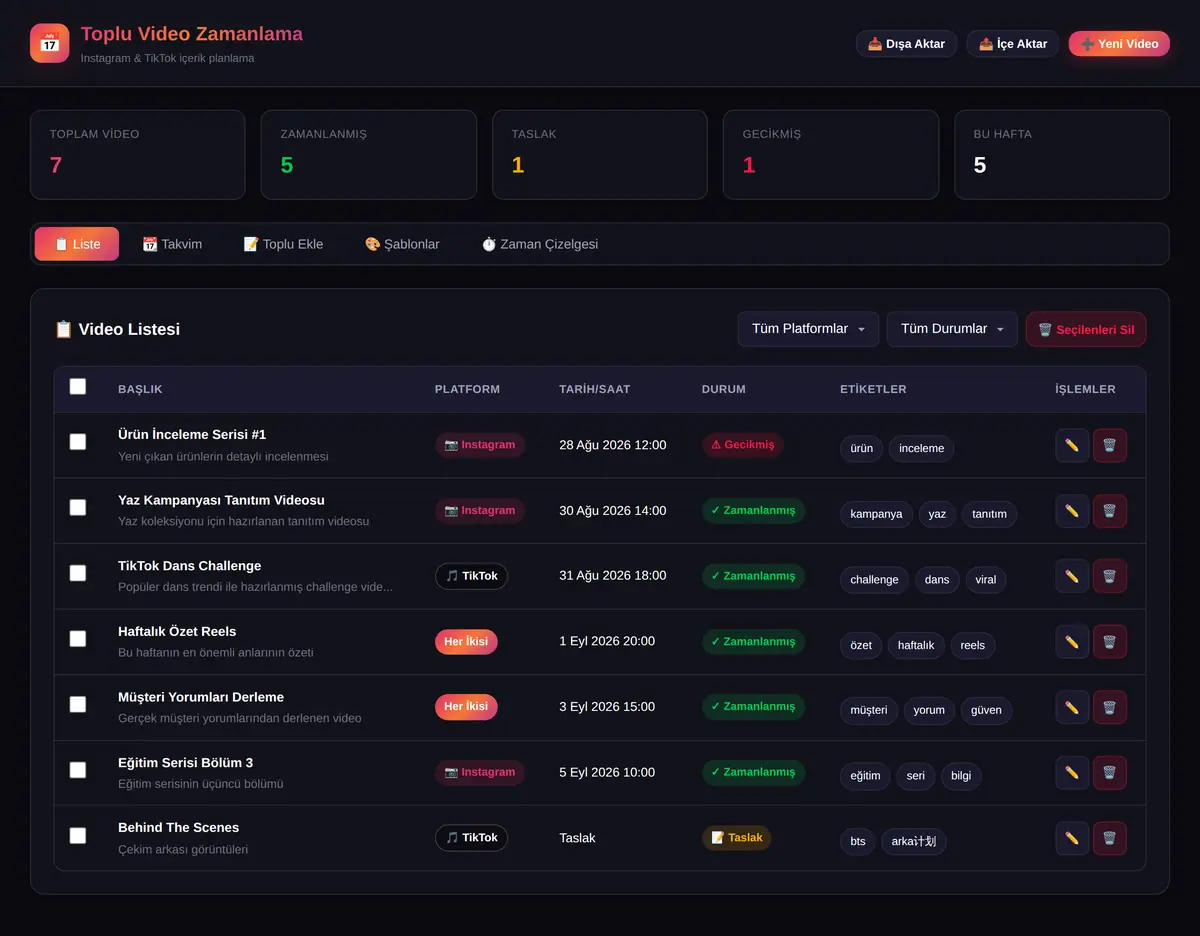1200x936 pixels.
Task: Delete the Eğitim Serisi Bölüm 3 video
Action: tap(1109, 773)
